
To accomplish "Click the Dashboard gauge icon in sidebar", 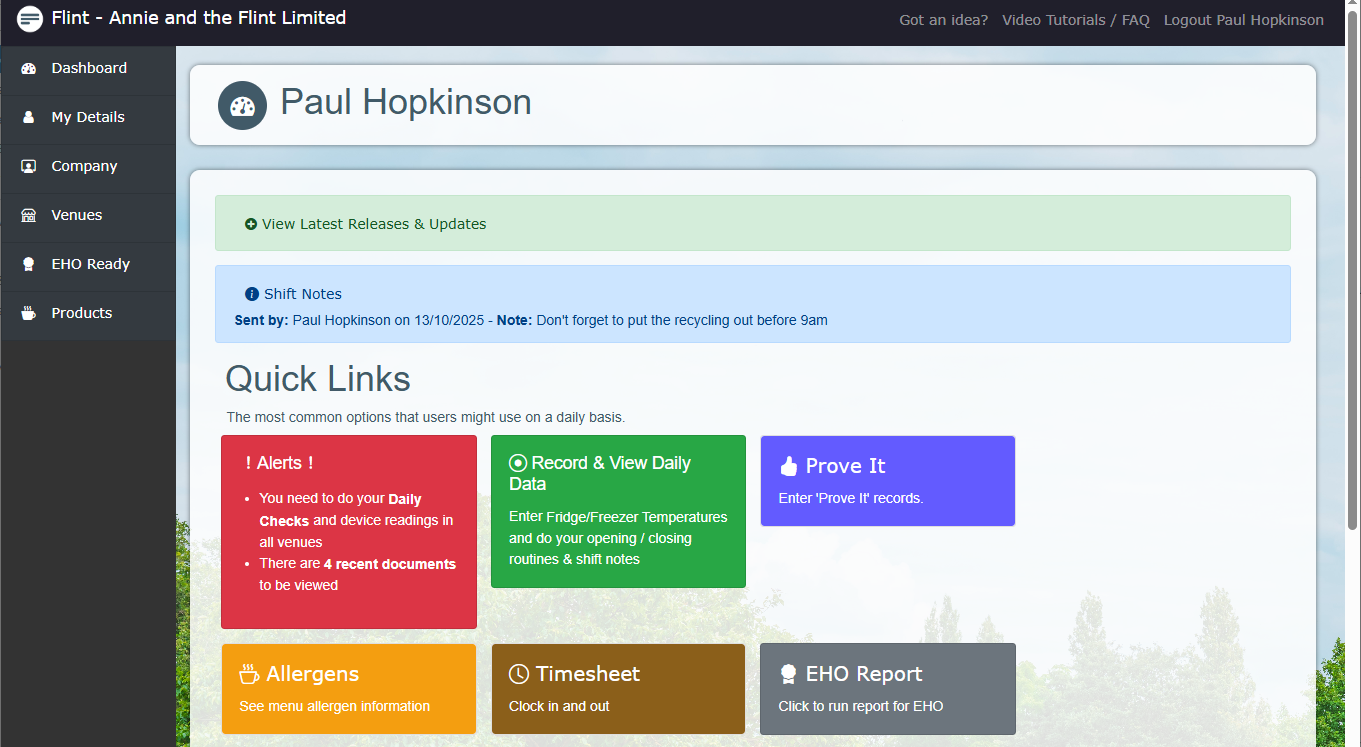I will tap(29, 69).
